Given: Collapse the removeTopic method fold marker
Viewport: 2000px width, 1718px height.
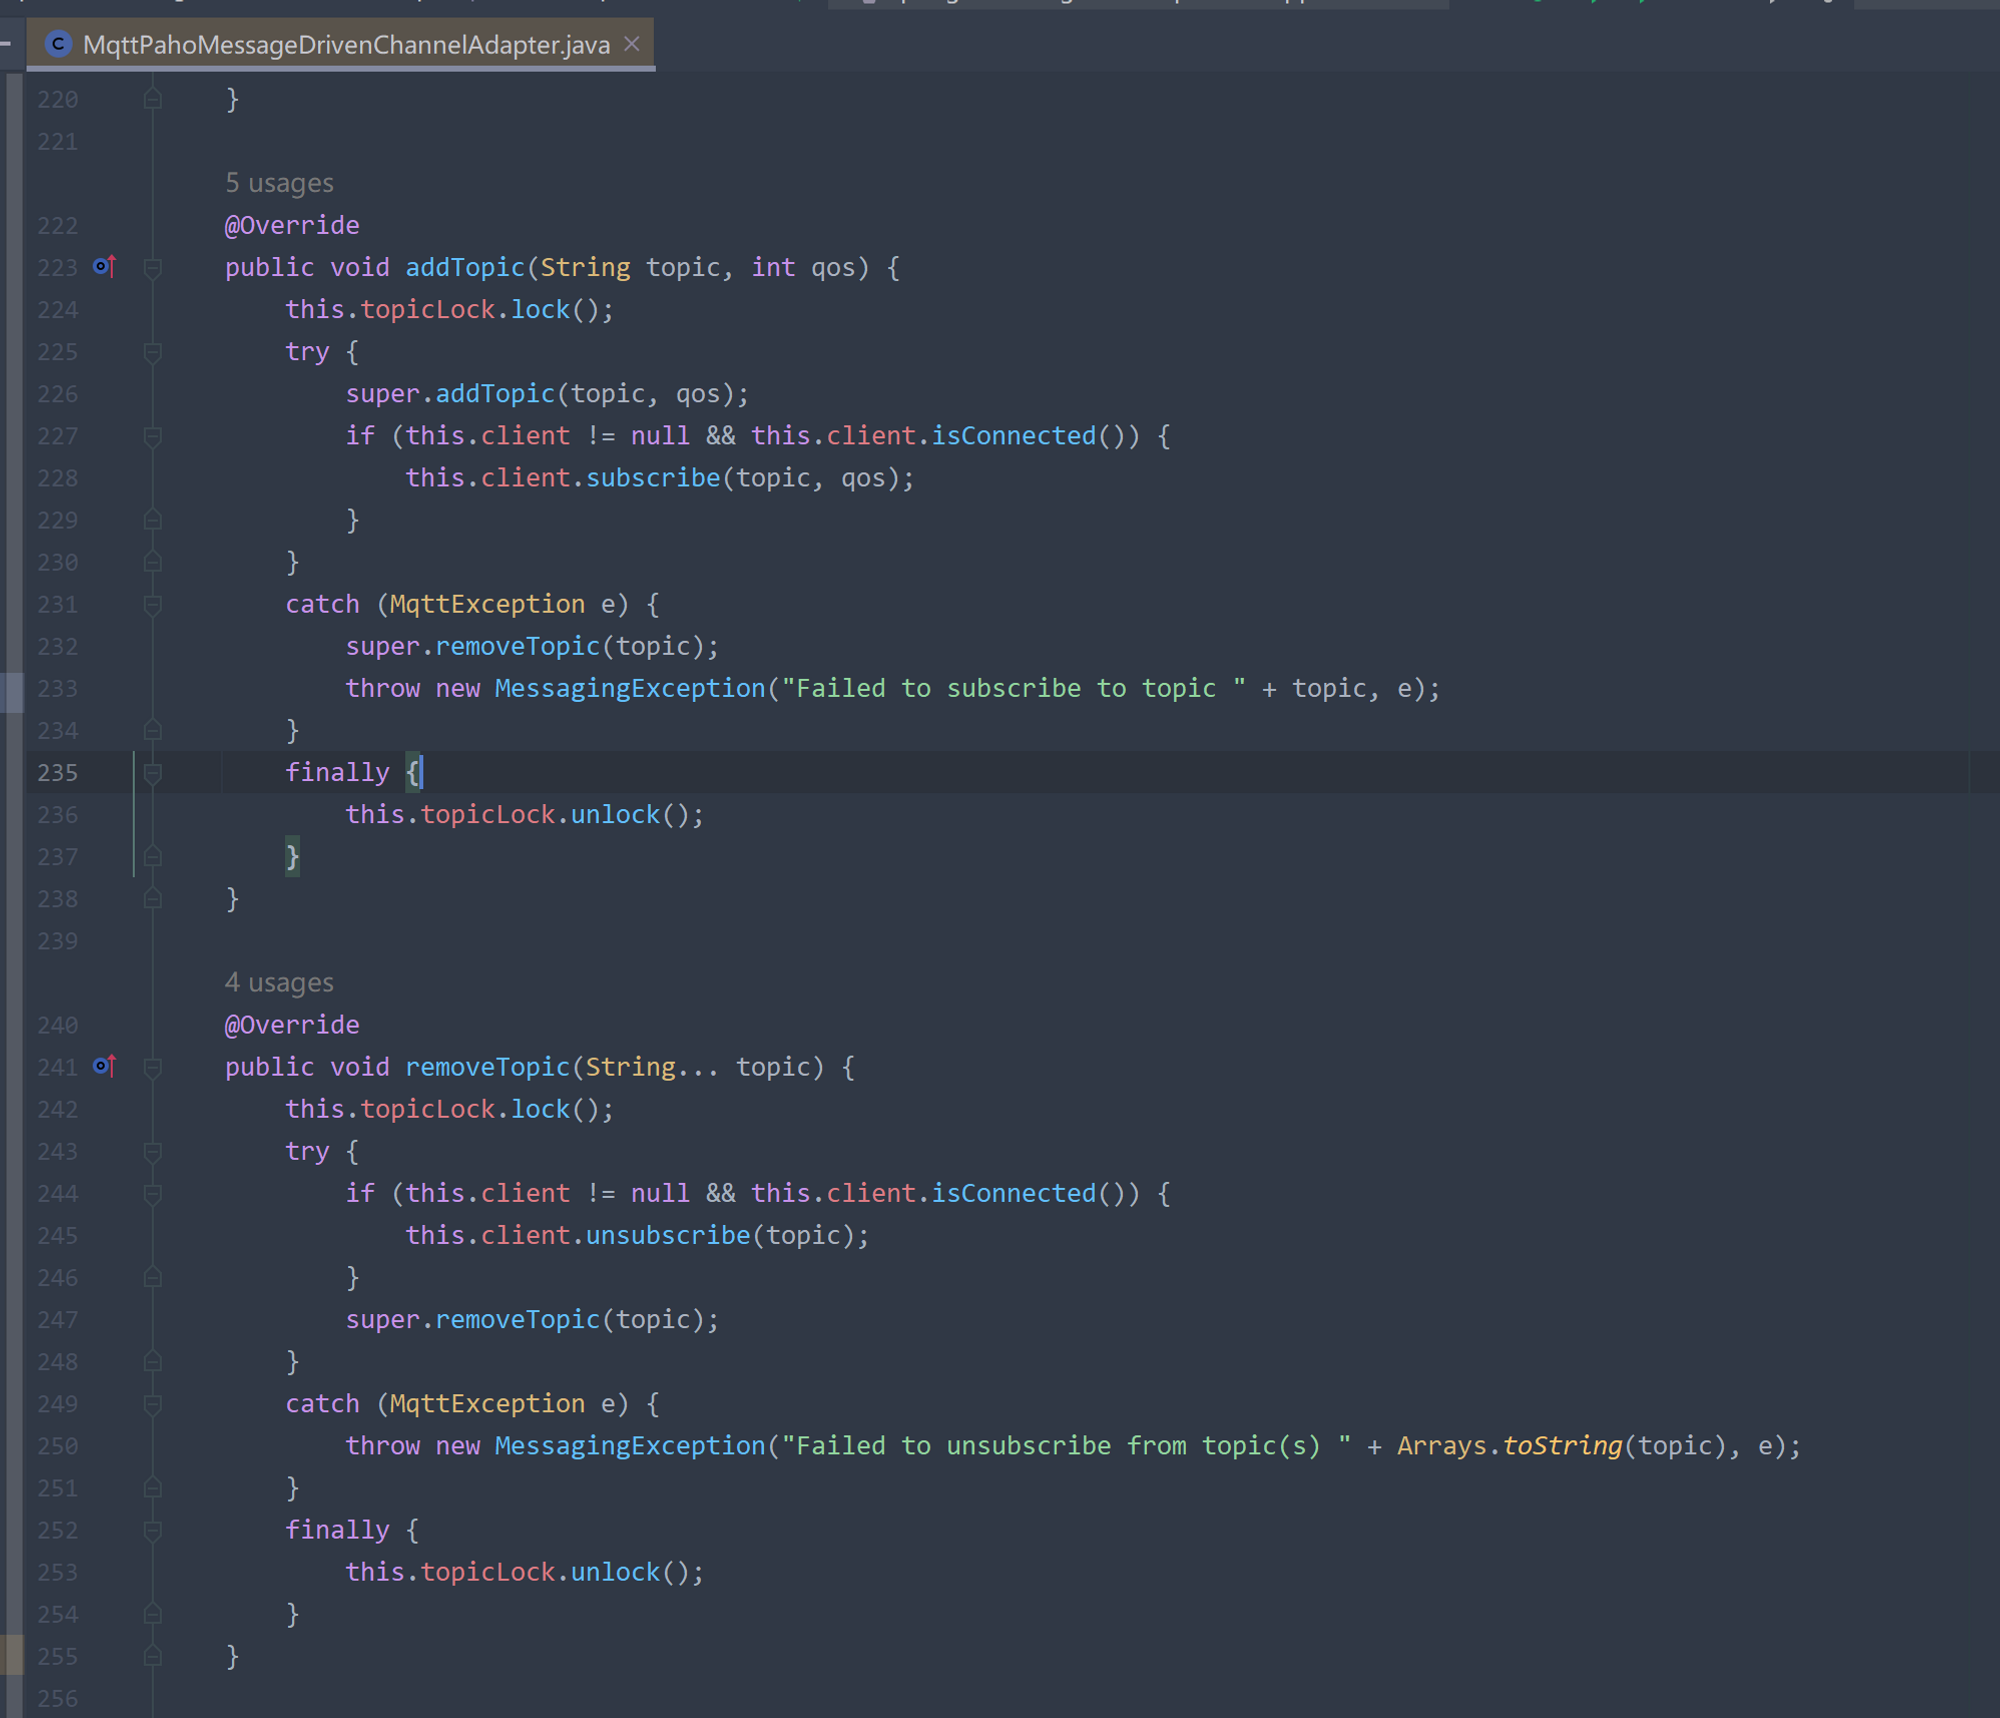Looking at the screenshot, I should (x=153, y=1067).
